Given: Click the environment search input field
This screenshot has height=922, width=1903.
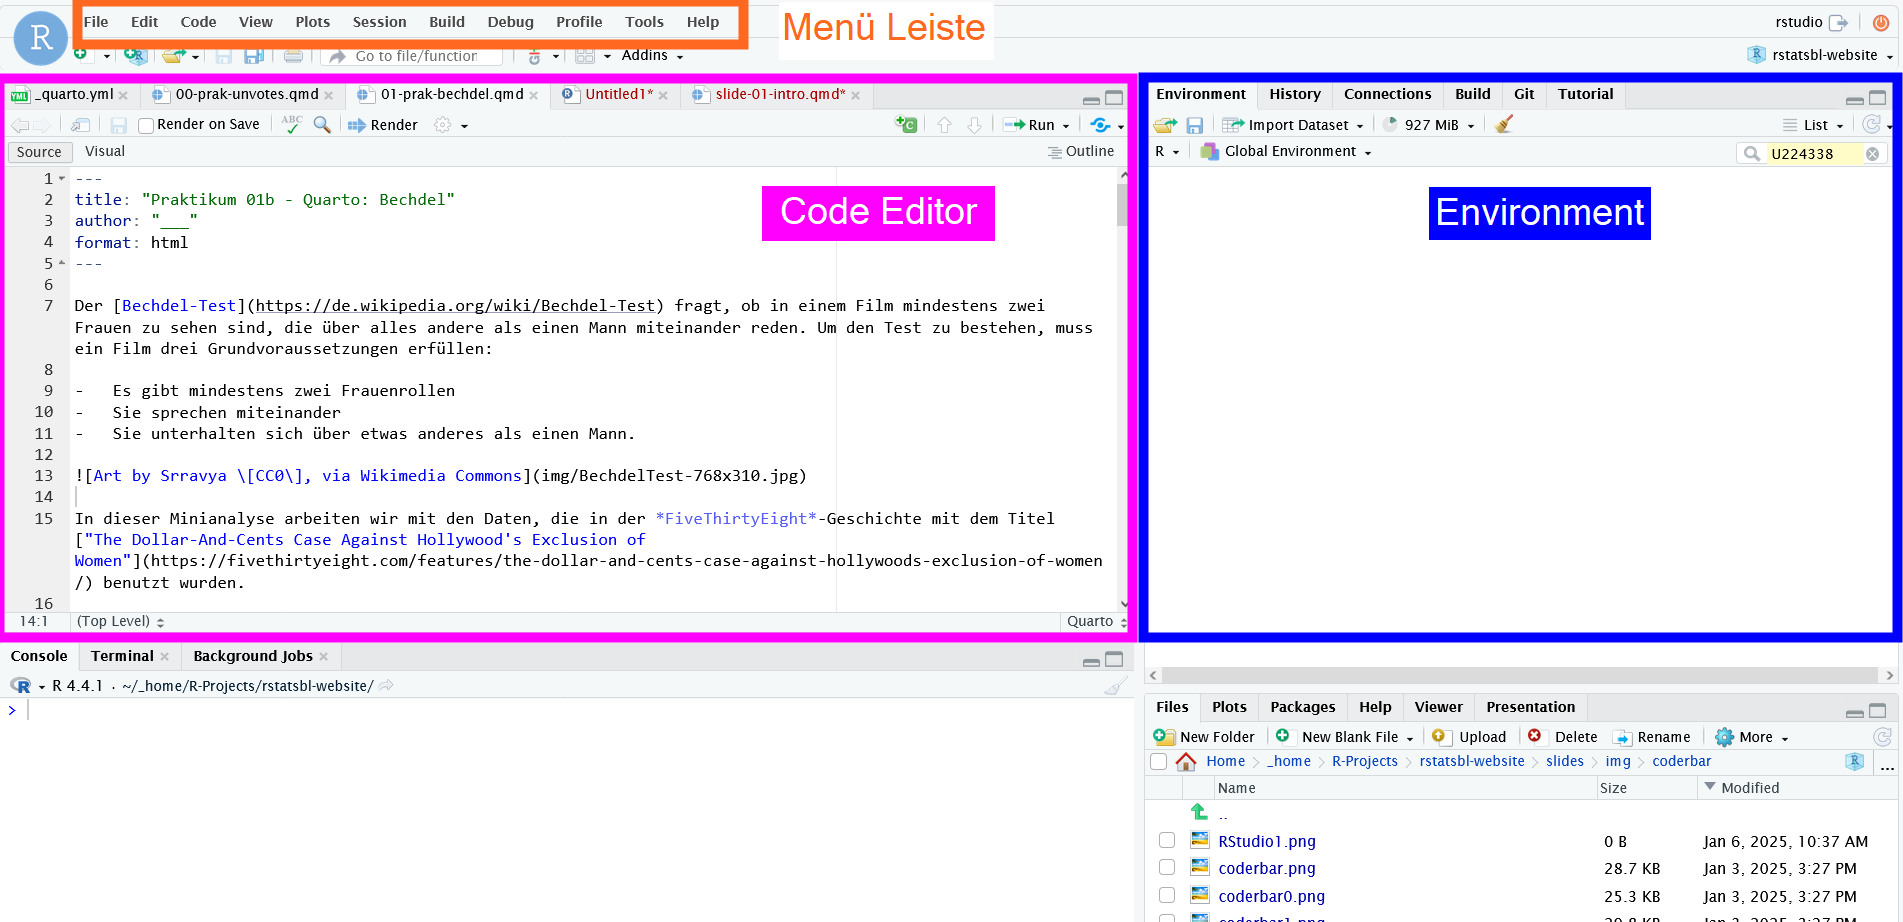Looking at the screenshot, I should [x=1813, y=154].
